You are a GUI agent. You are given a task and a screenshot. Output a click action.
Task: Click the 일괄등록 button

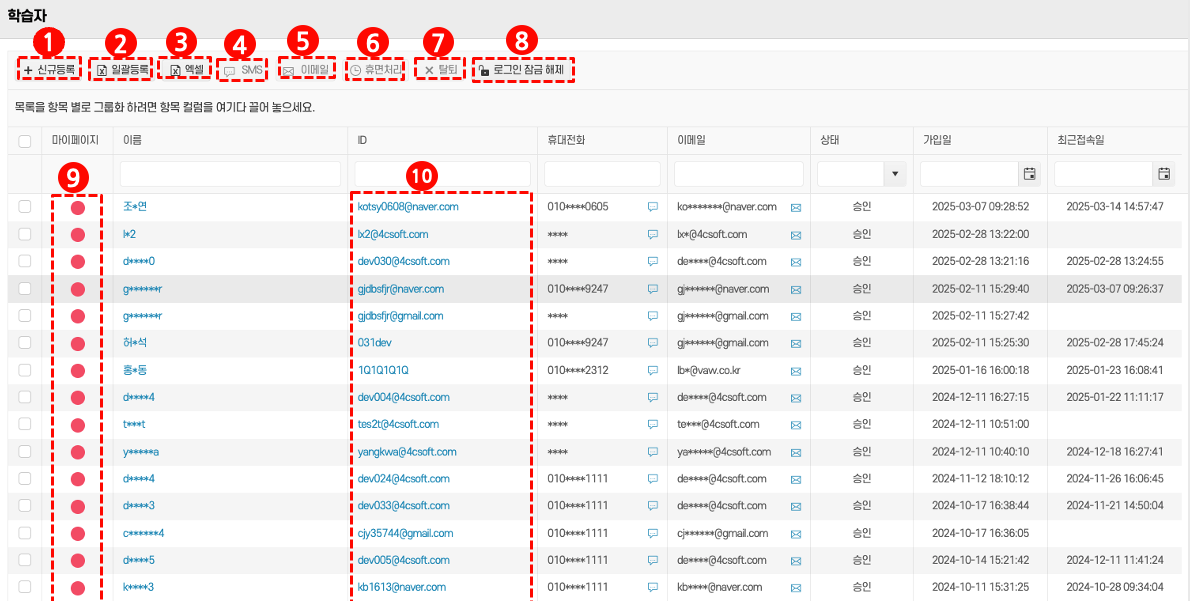click(122, 70)
